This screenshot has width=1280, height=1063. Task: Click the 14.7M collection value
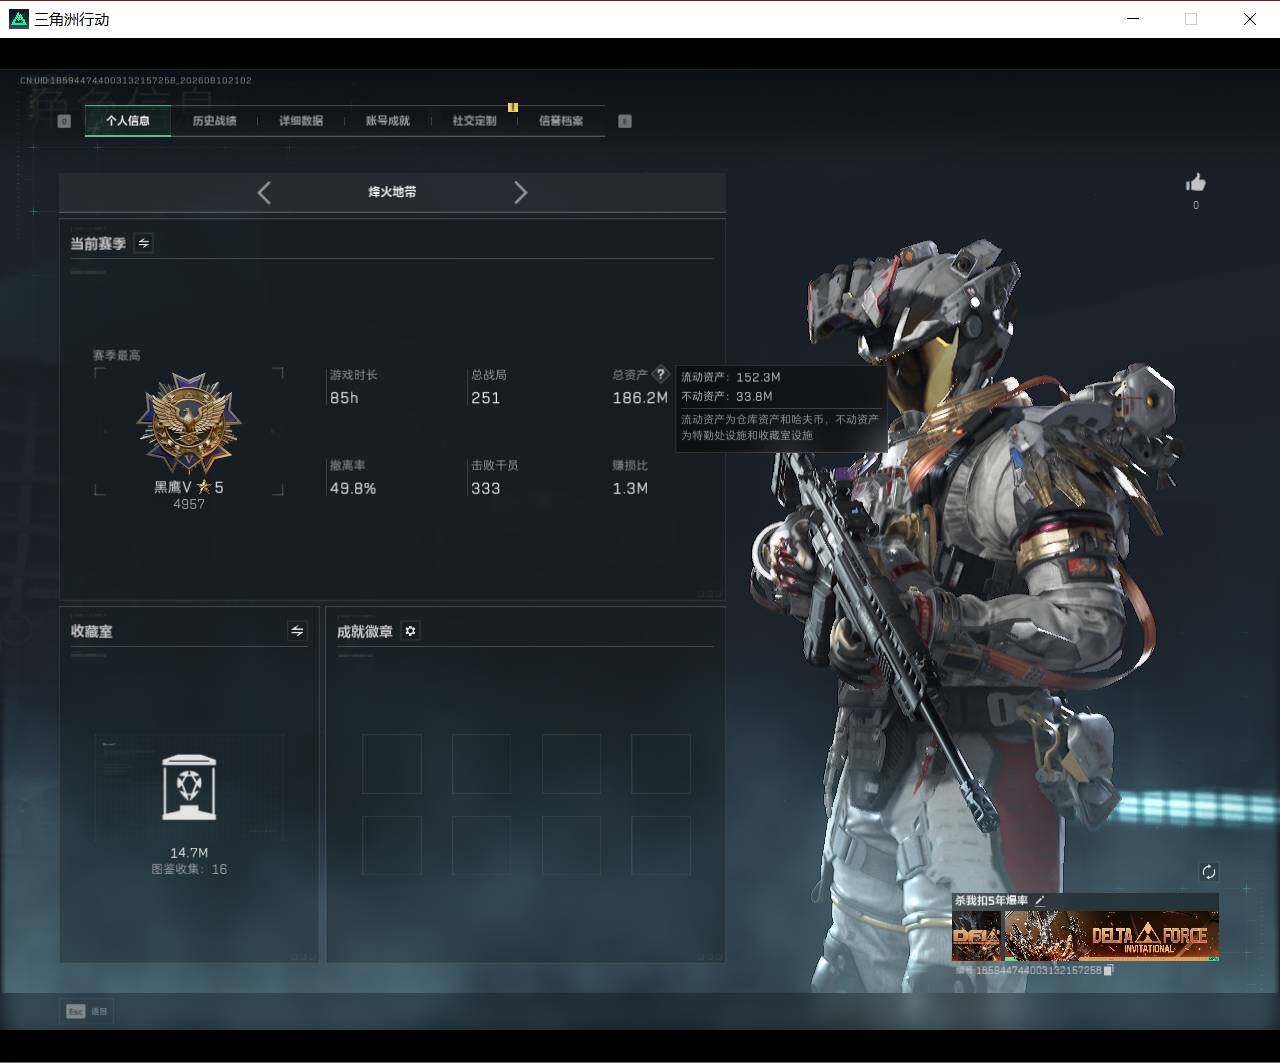tap(189, 853)
